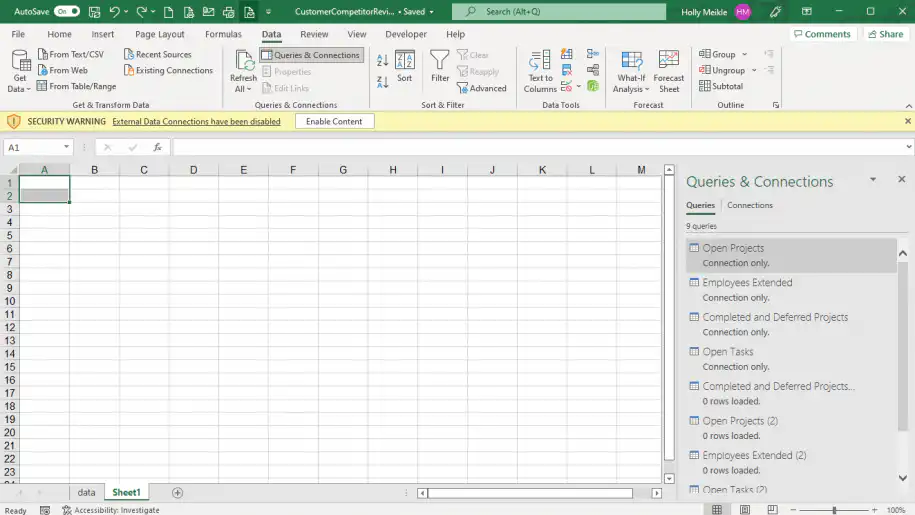Switch to the Insert tab
The width and height of the screenshot is (915, 515).
(x=103, y=34)
